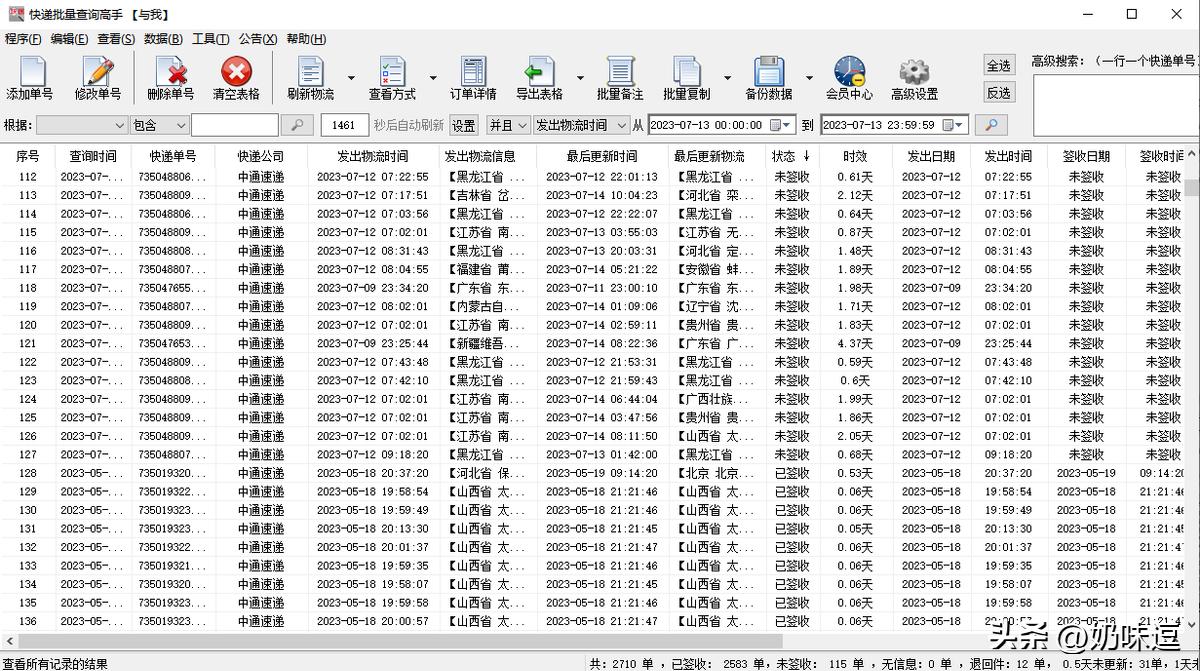The height and width of the screenshot is (671, 1200).
Task: Click the 已签收 status in row 136
Action: [792, 621]
